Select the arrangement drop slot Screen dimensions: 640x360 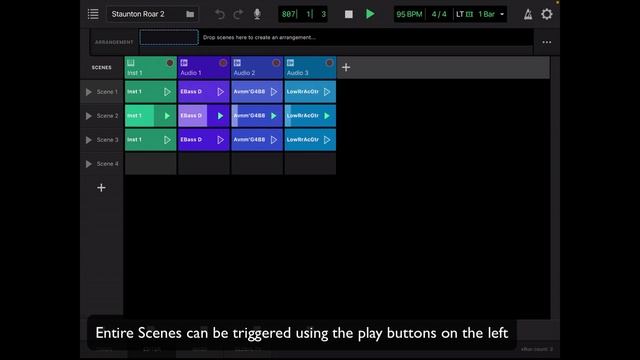pyautogui.click(x=169, y=38)
